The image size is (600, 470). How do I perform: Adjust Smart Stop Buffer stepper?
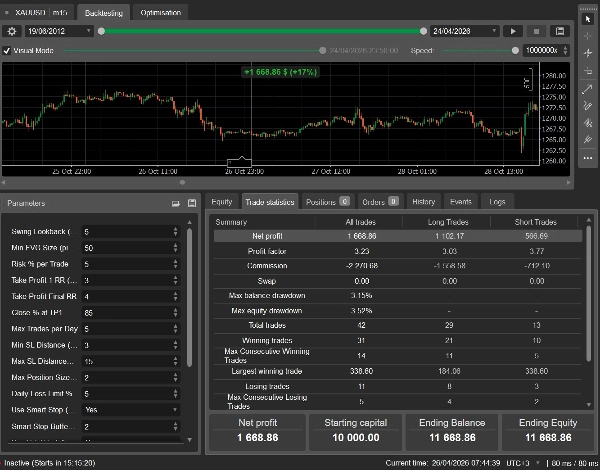point(175,426)
